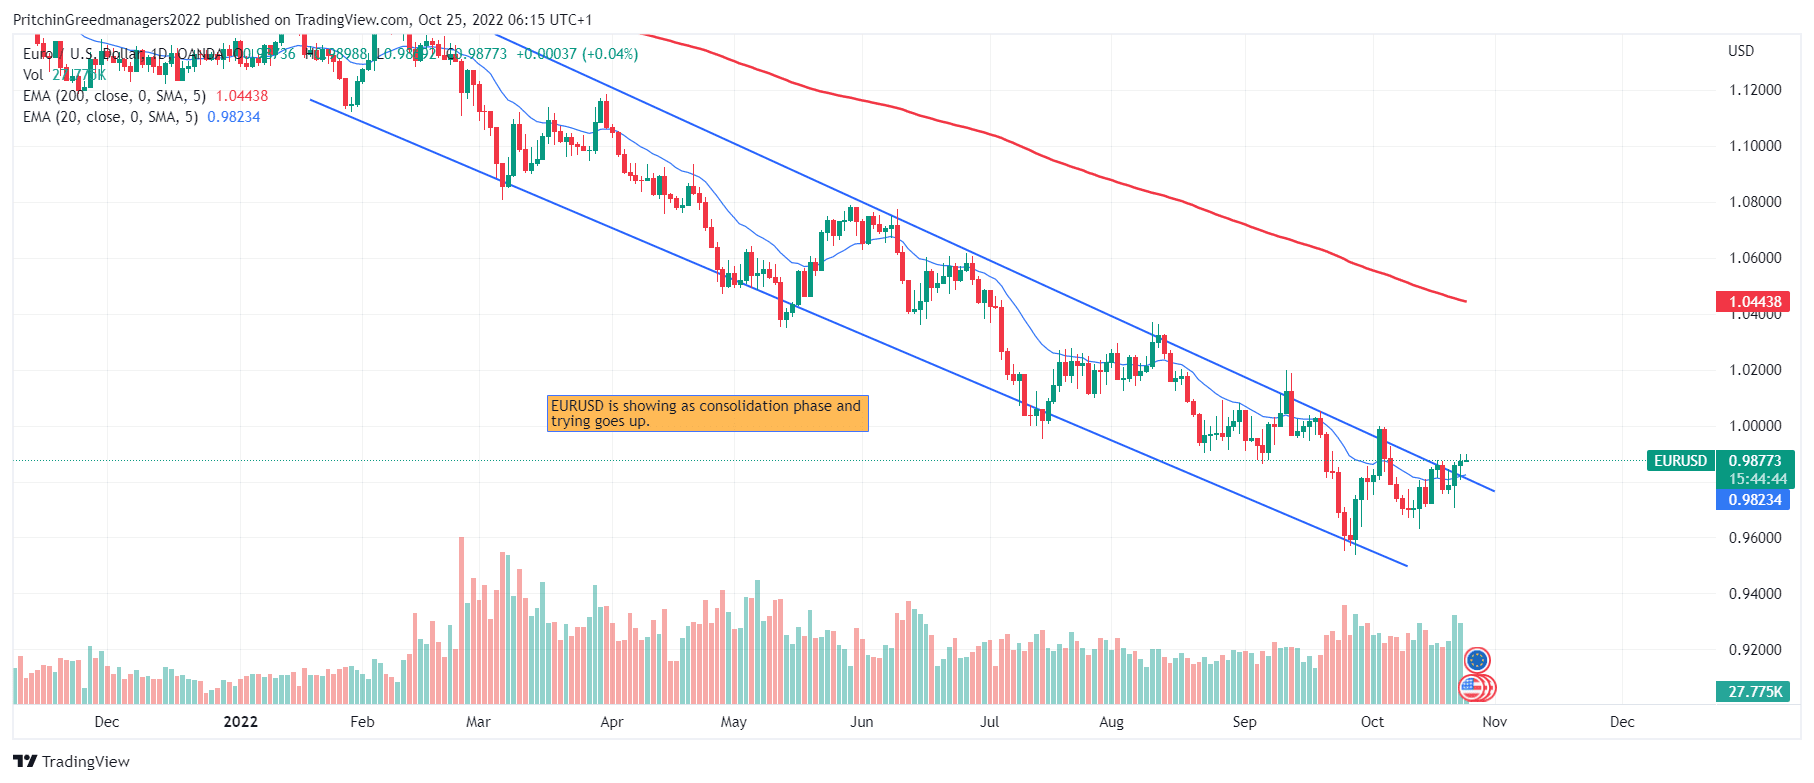The height and width of the screenshot is (783, 1814).
Task: Click the 0.96000 price axis label
Action: [1755, 538]
